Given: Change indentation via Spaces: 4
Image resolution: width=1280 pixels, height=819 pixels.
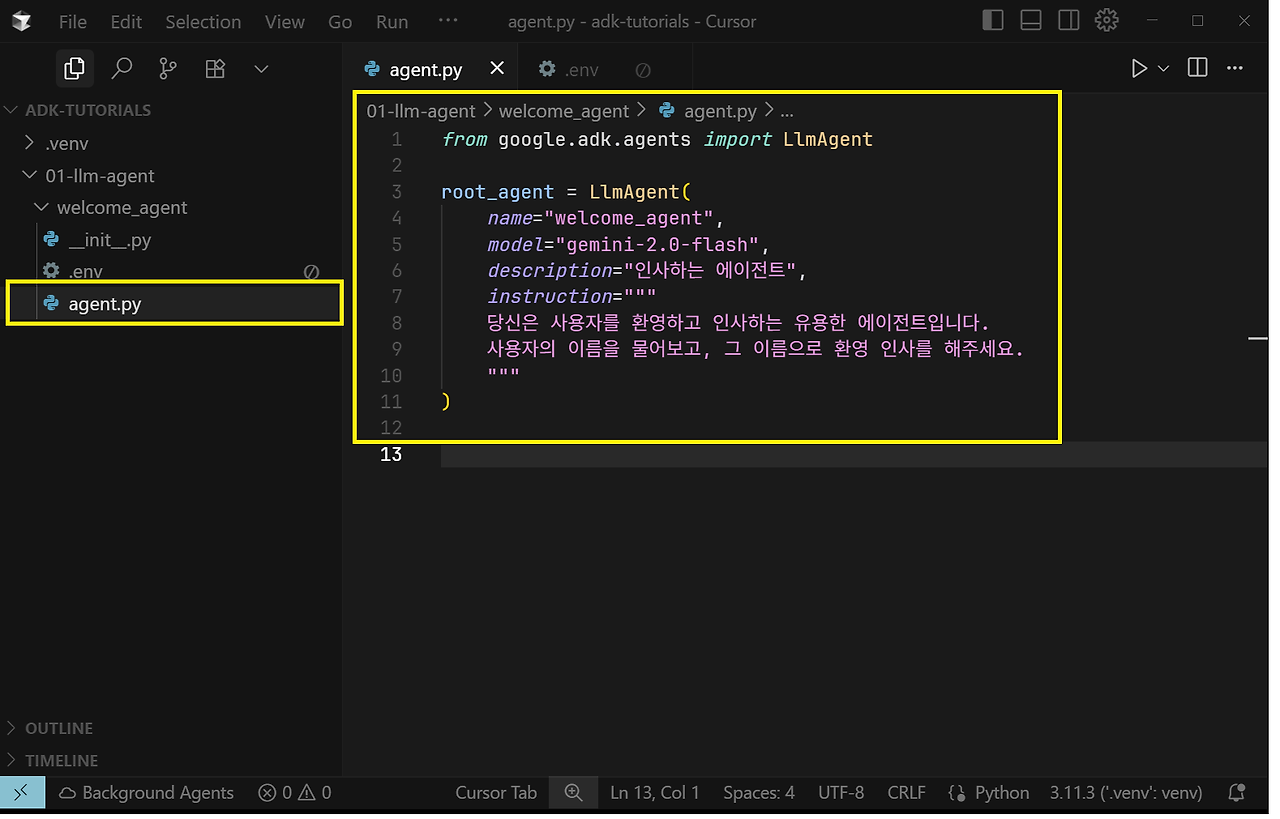Looking at the screenshot, I should [759, 793].
